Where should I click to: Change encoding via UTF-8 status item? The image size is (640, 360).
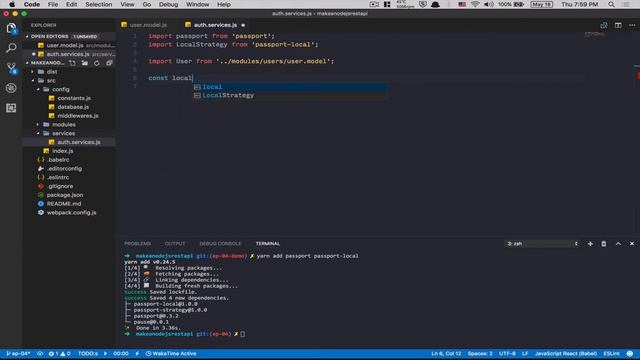507,353
